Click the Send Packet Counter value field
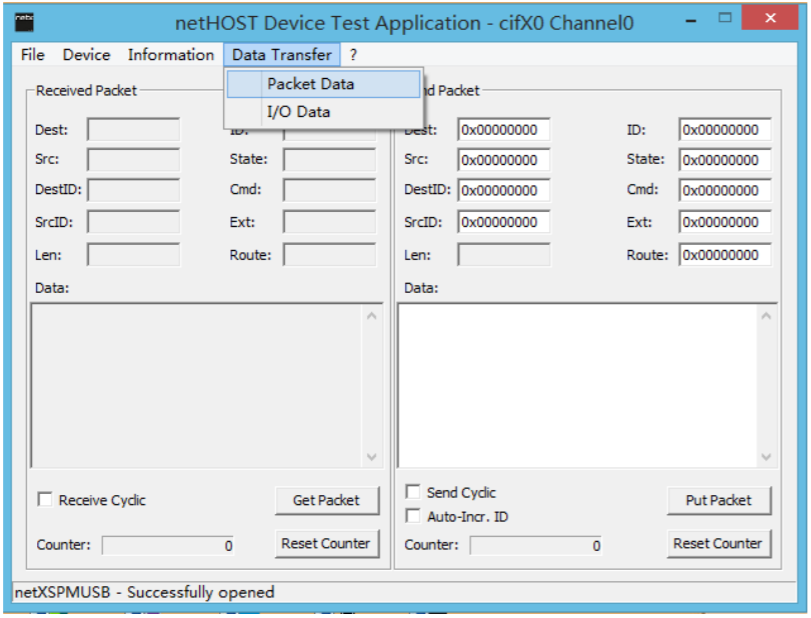The width and height of the screenshot is (811, 618). [x=535, y=546]
